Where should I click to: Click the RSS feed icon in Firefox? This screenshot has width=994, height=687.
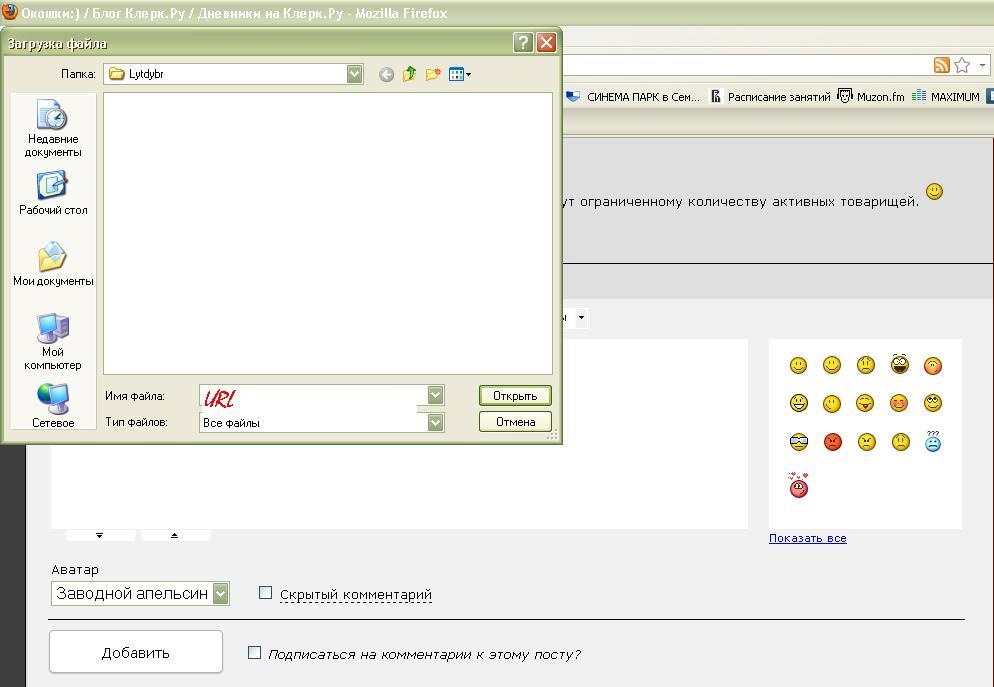tap(941, 65)
